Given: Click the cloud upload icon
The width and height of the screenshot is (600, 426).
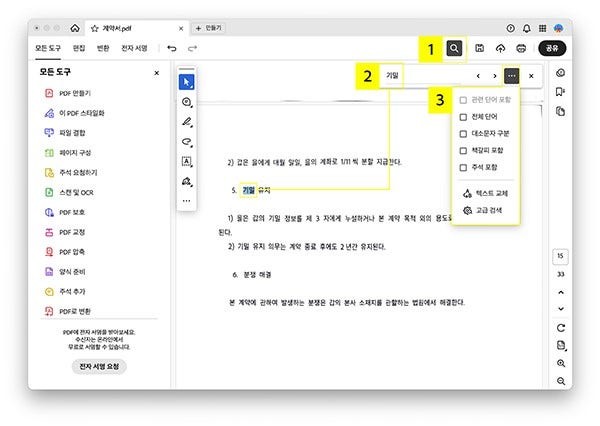Looking at the screenshot, I should pyautogui.click(x=501, y=48).
